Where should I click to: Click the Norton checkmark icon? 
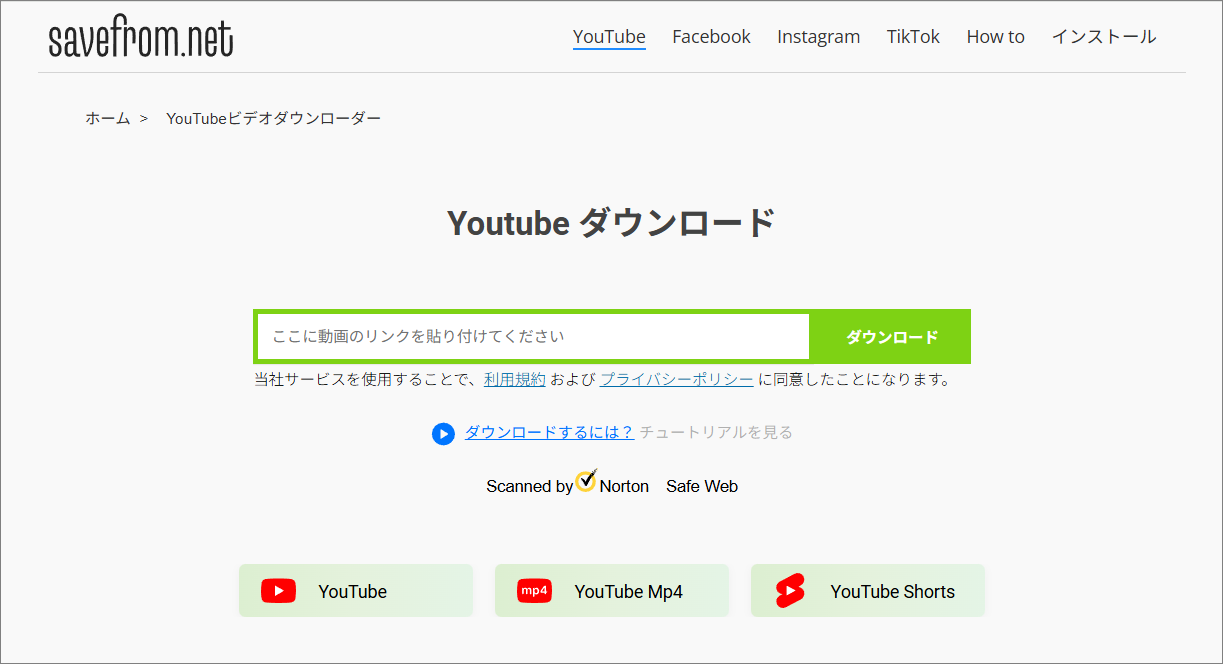tap(585, 483)
